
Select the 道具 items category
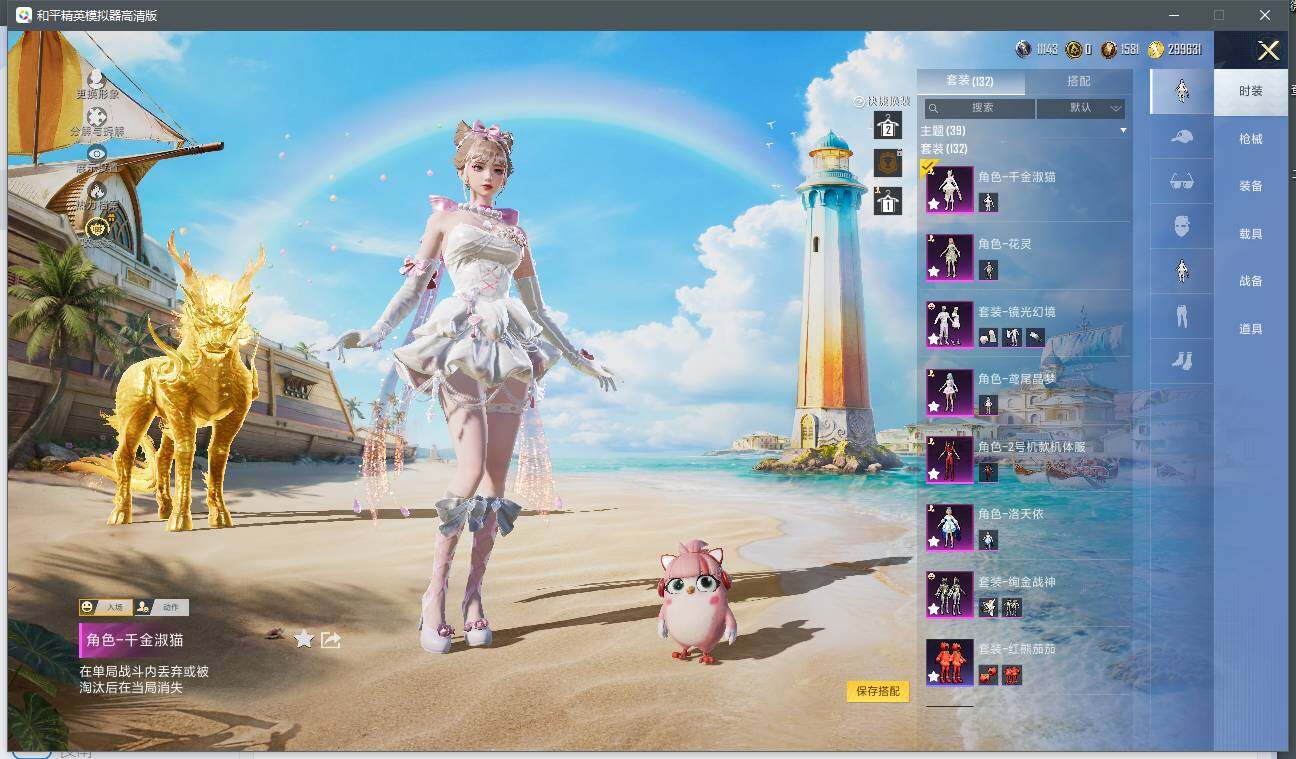(1251, 329)
